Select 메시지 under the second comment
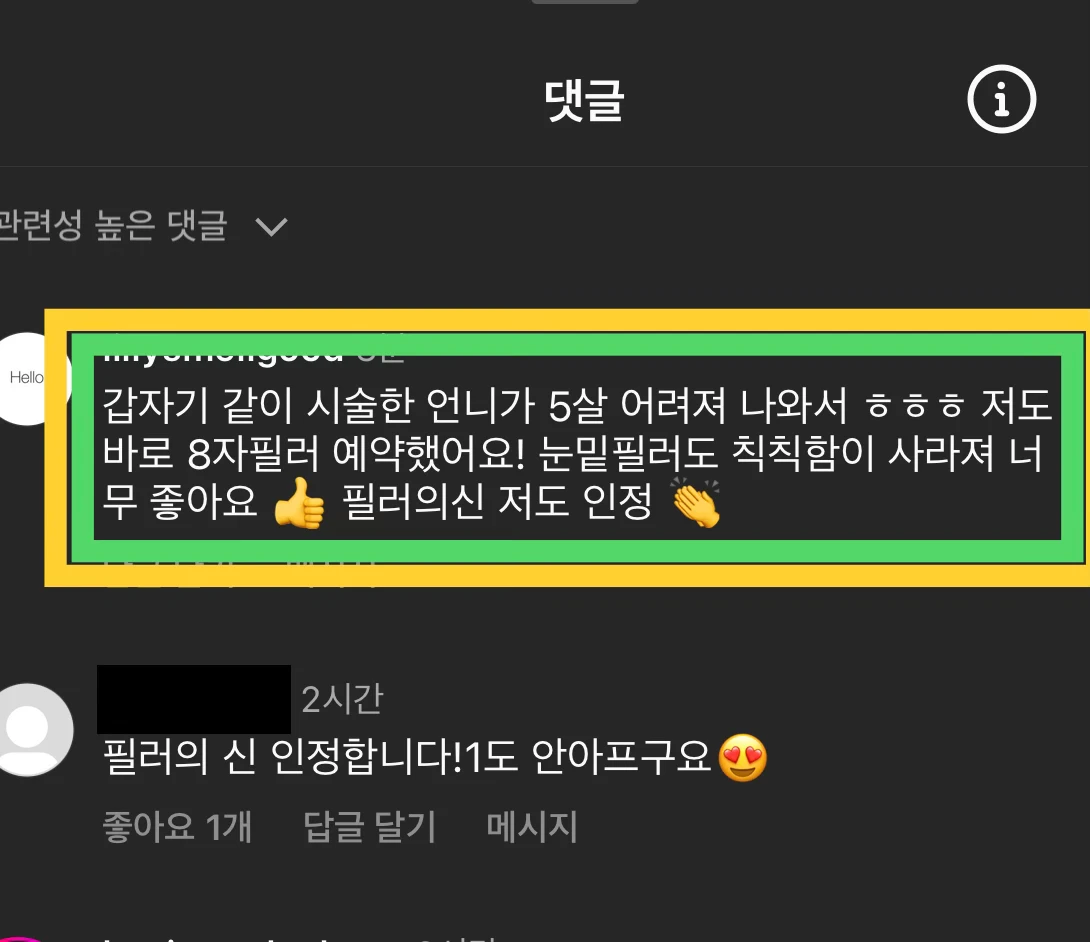Image resolution: width=1090 pixels, height=942 pixels. 532,827
